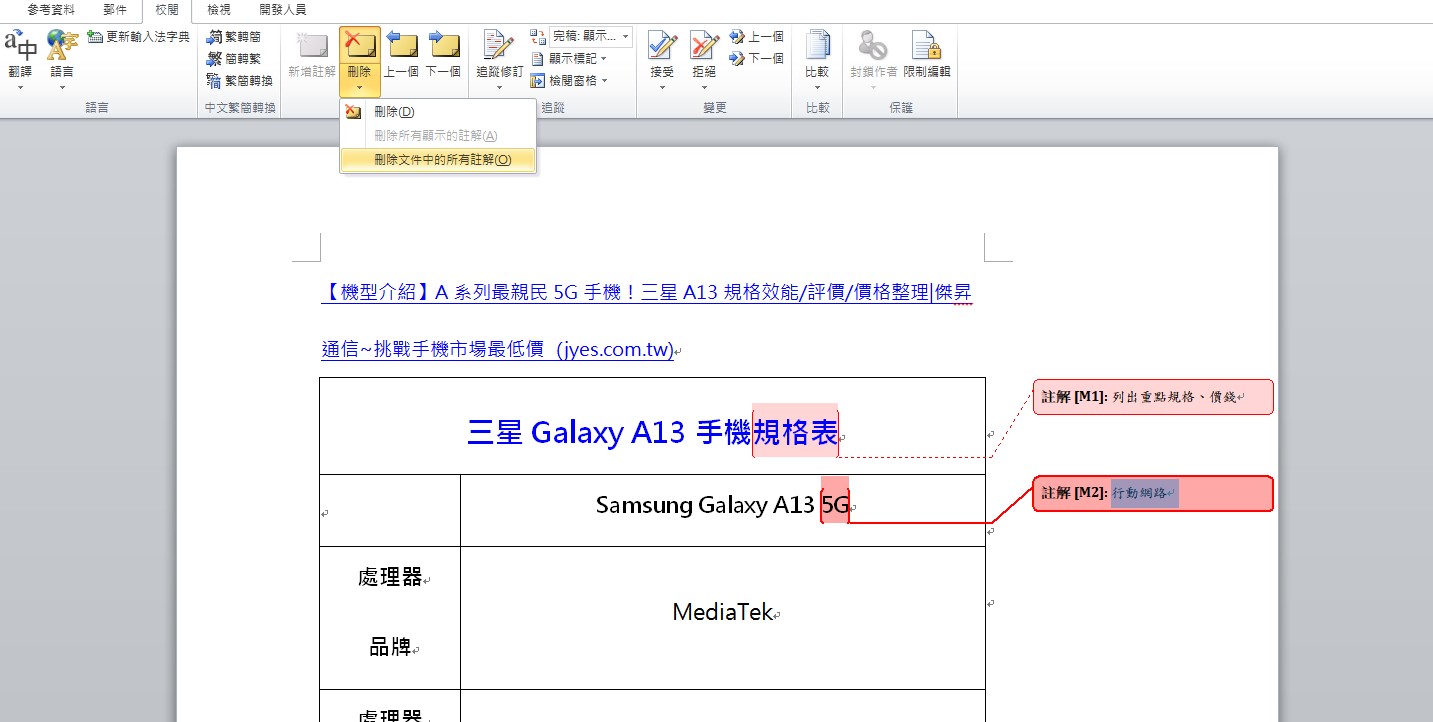Jump to next change in 變更 group
The width and height of the screenshot is (1433, 722).
[757, 59]
